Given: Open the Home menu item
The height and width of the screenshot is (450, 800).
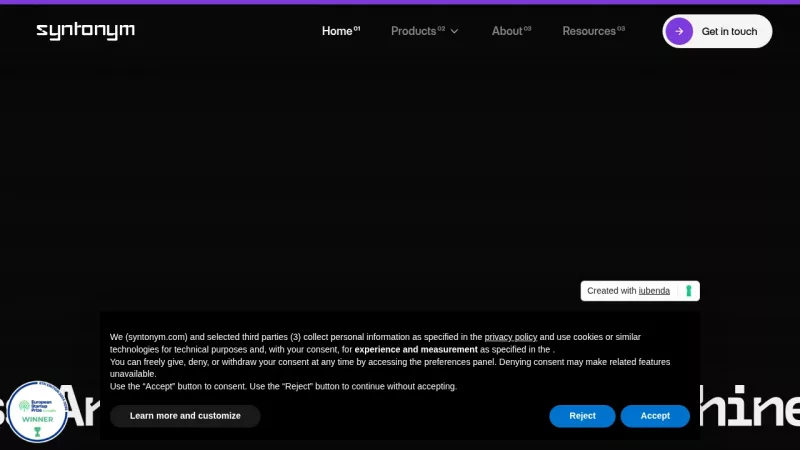Looking at the screenshot, I should coord(341,31).
